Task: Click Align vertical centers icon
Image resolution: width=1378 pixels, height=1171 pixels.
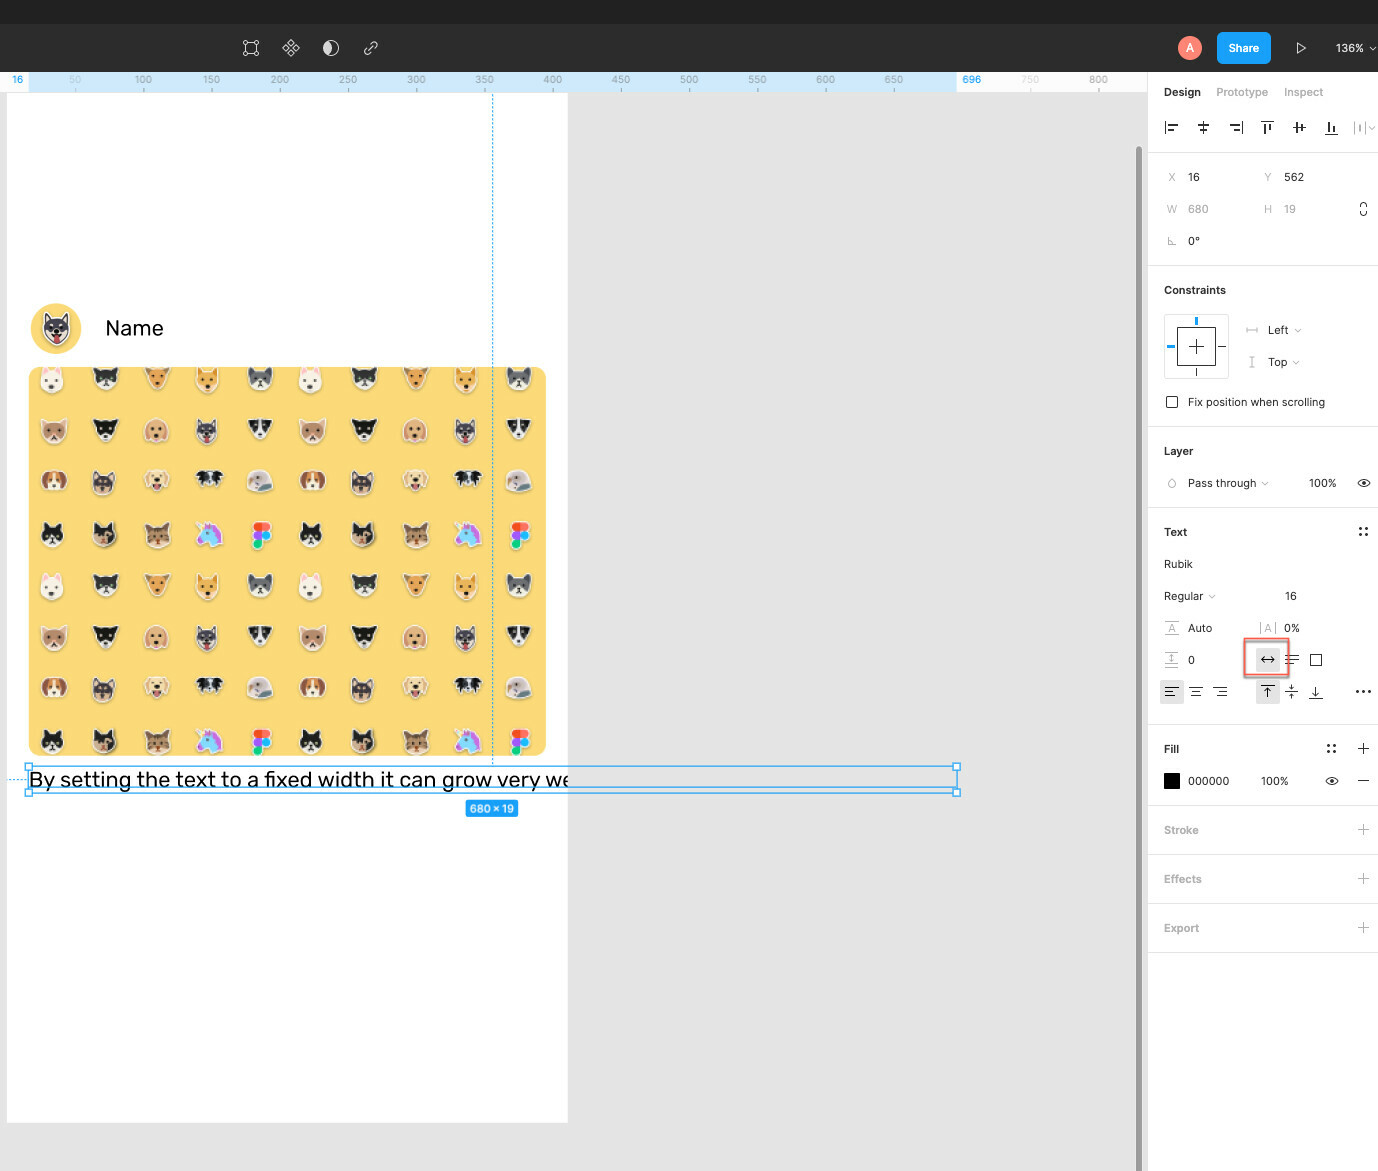Action: point(1299,127)
